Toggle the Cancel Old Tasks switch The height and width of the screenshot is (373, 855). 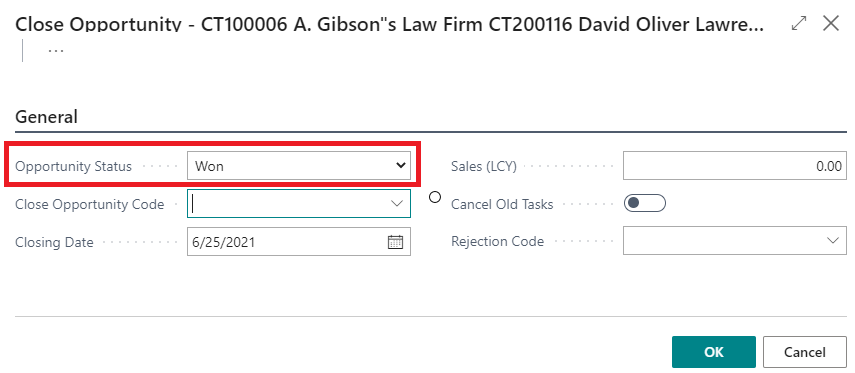click(x=645, y=203)
